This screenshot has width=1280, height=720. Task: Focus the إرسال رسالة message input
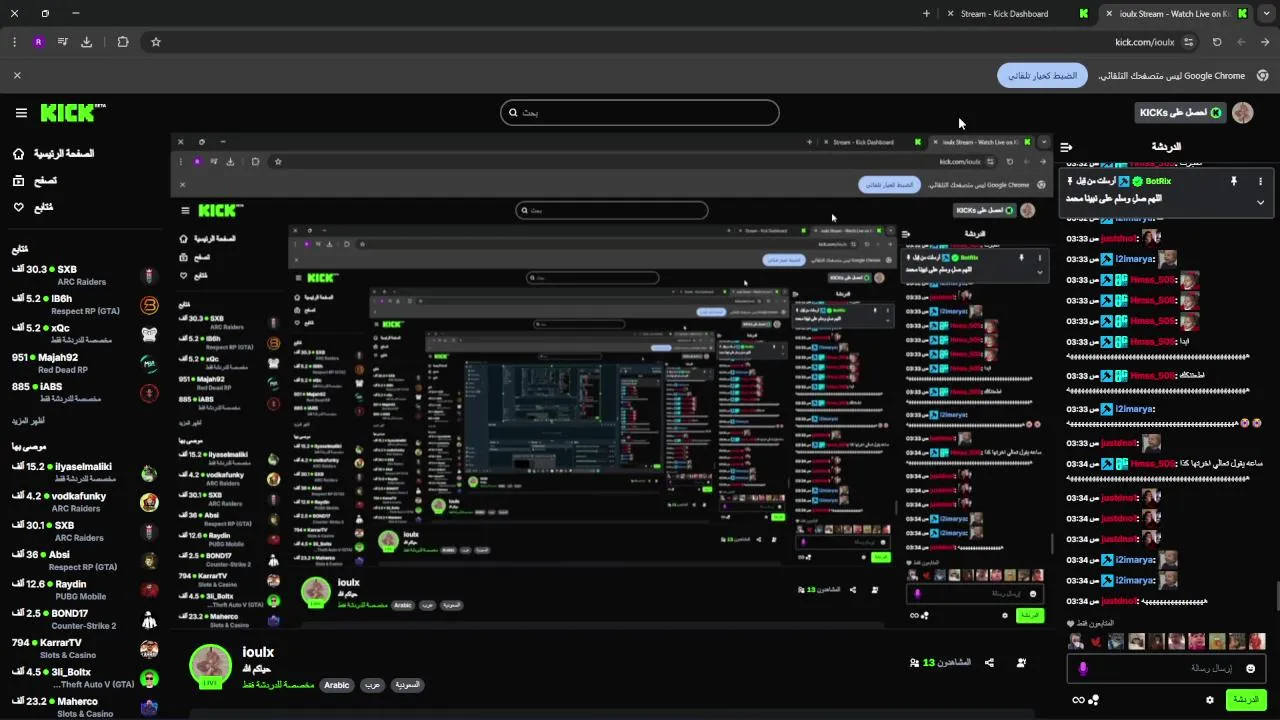coord(1165,668)
